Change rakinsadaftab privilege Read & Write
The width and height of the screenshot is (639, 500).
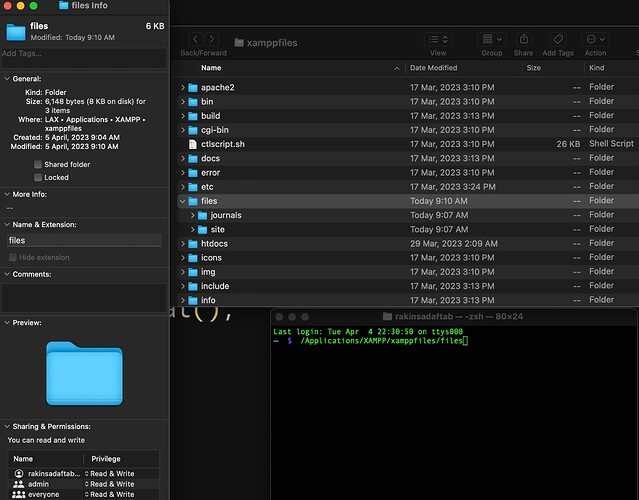109,474
